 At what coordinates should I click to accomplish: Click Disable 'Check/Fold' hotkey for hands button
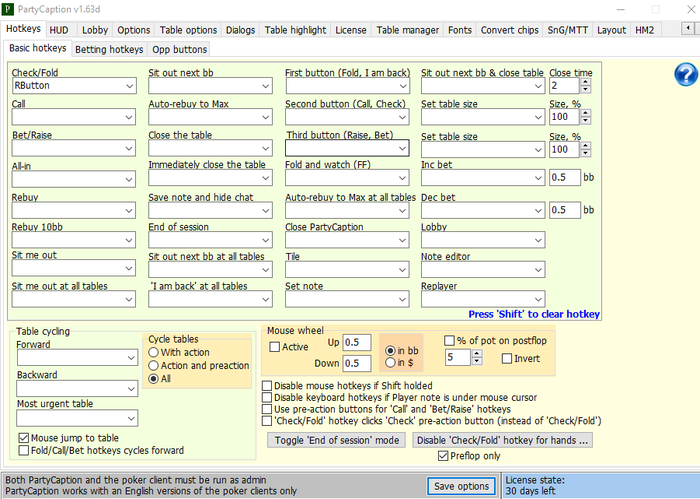pos(503,440)
